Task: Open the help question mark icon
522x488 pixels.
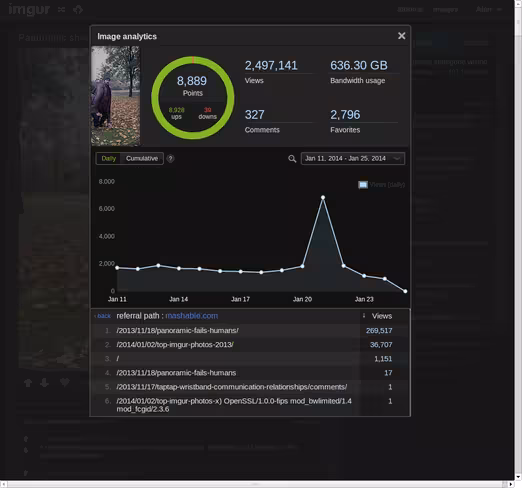Action: (x=170, y=158)
